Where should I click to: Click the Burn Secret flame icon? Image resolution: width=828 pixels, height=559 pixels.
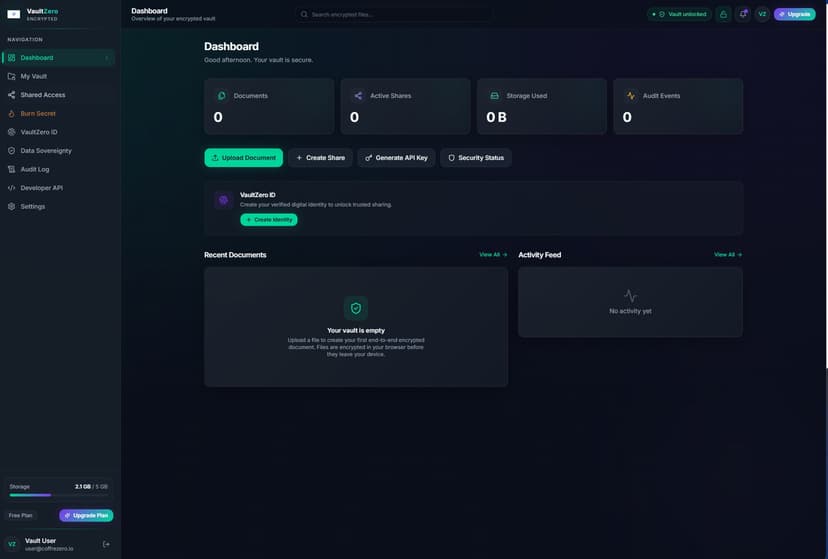[x=12, y=113]
